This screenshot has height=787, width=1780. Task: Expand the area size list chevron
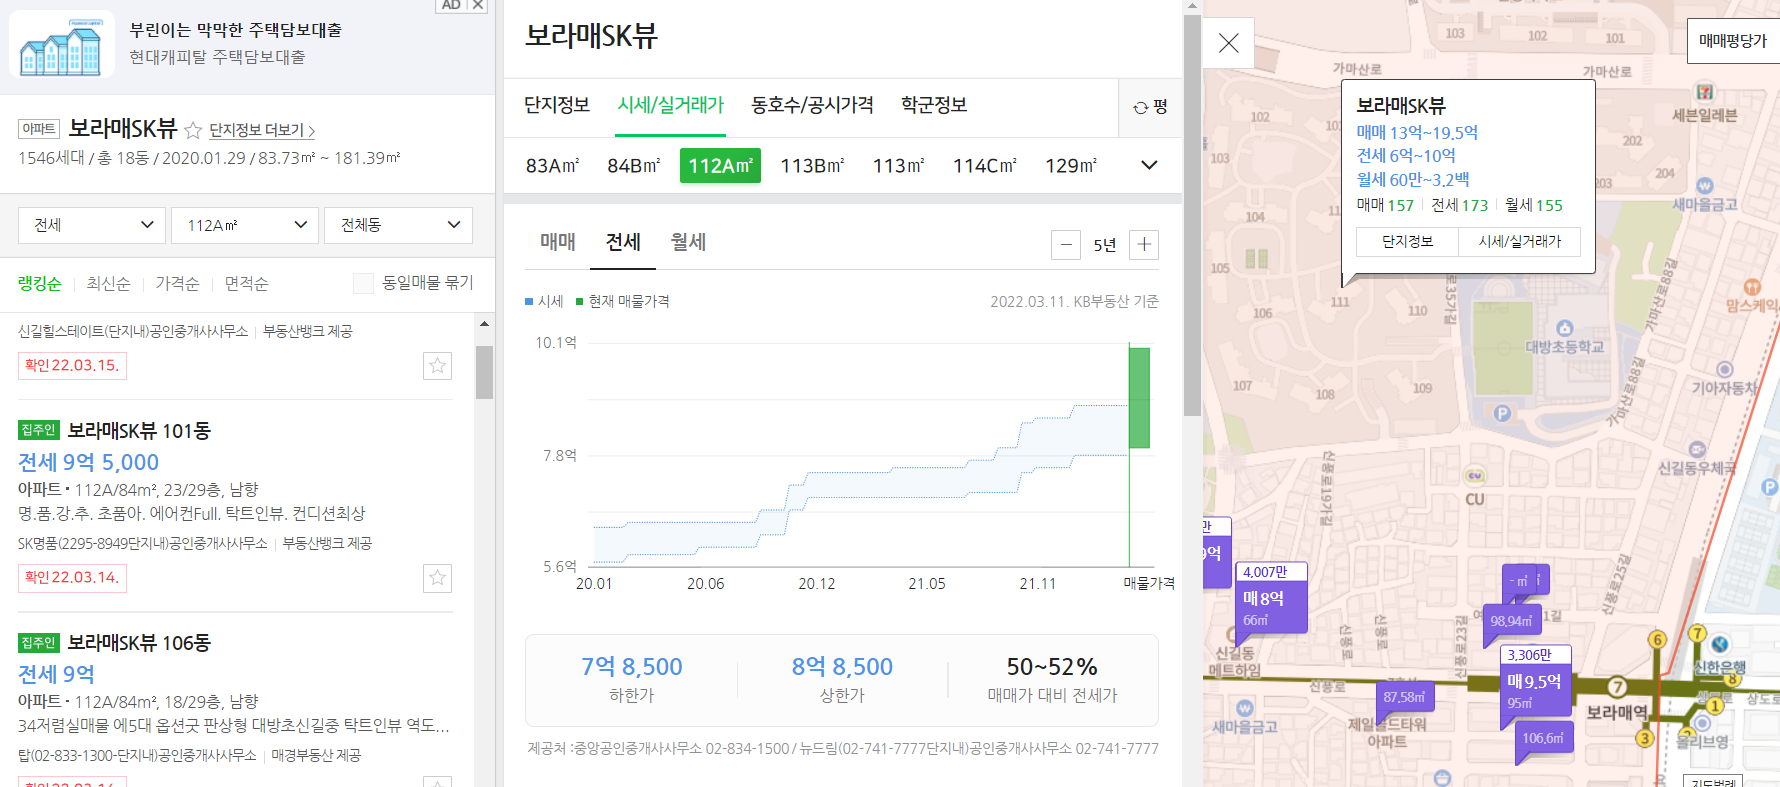[1149, 165]
